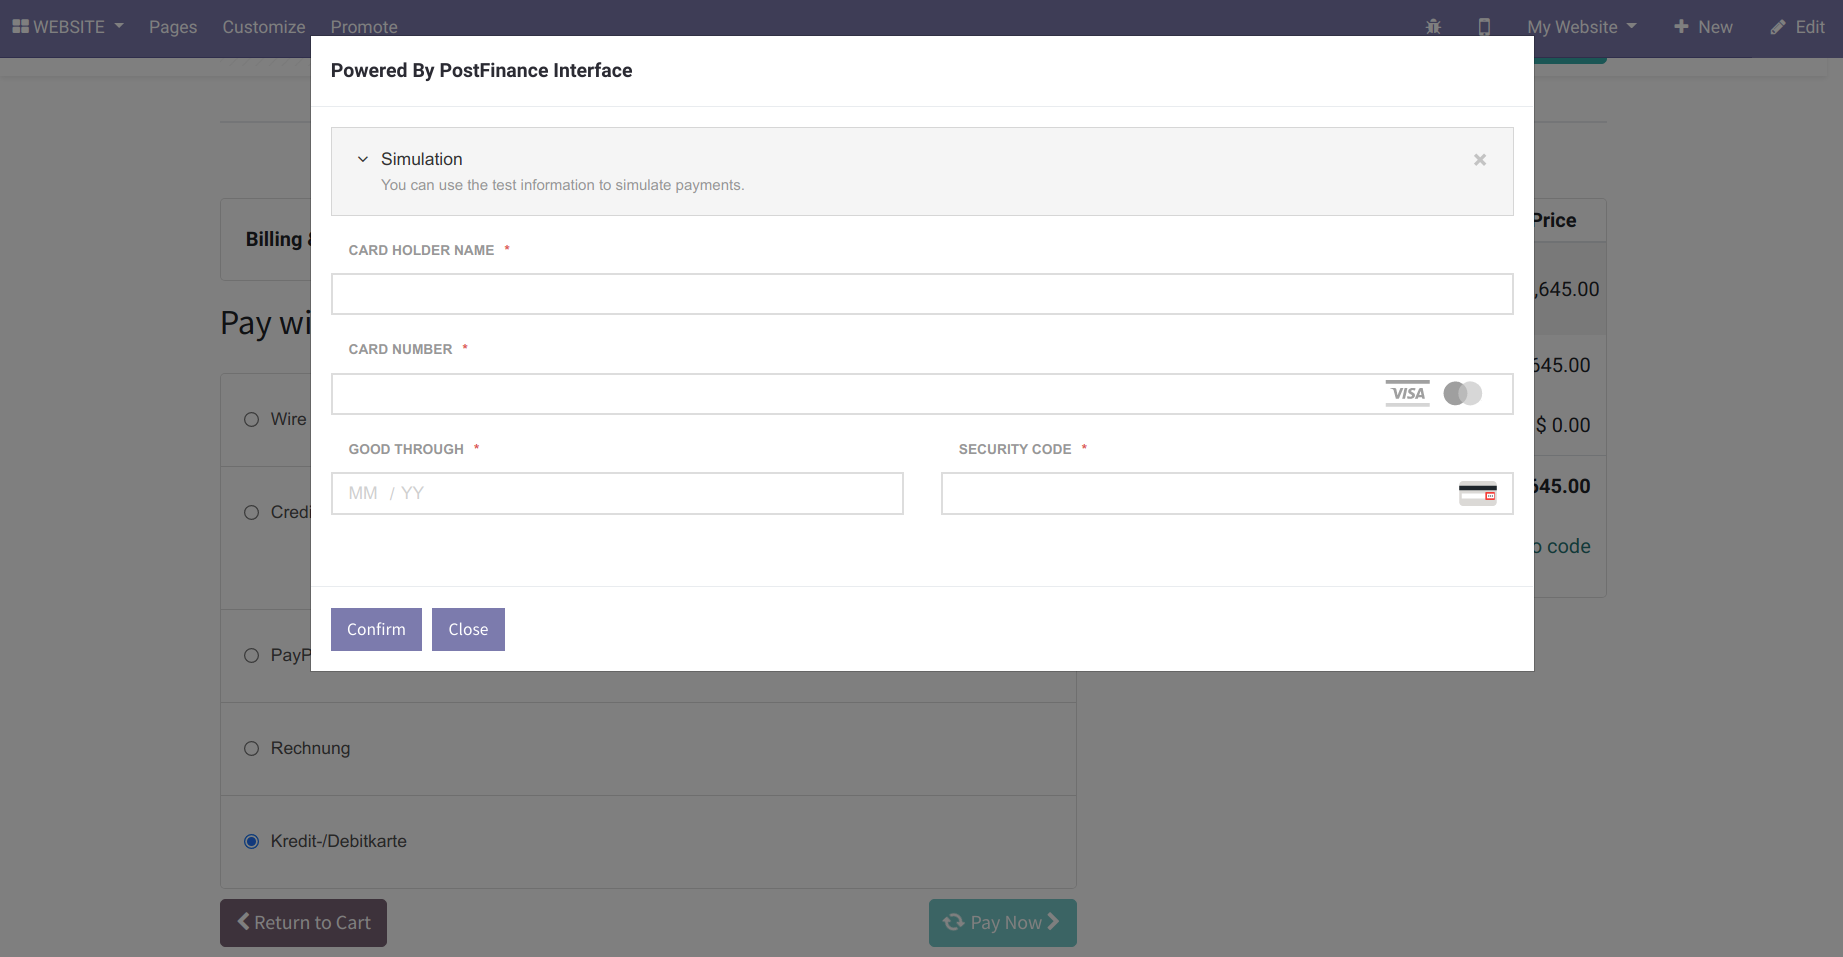
Task: Click the plus New button
Action: [x=1703, y=27]
